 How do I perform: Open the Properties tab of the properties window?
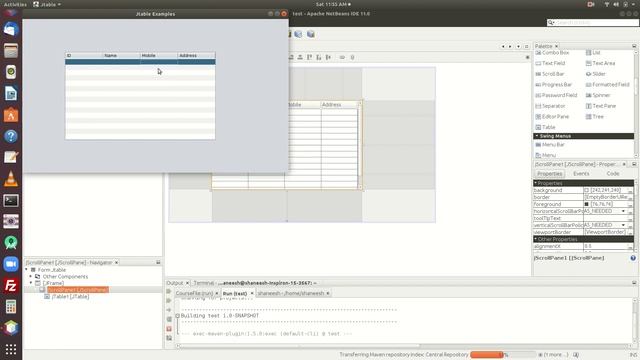click(x=549, y=173)
